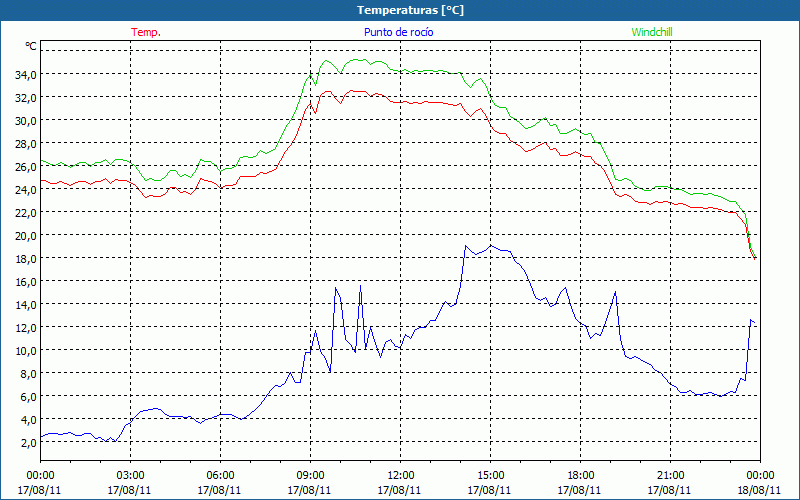Click the Punto de rocío legend label

click(398, 32)
